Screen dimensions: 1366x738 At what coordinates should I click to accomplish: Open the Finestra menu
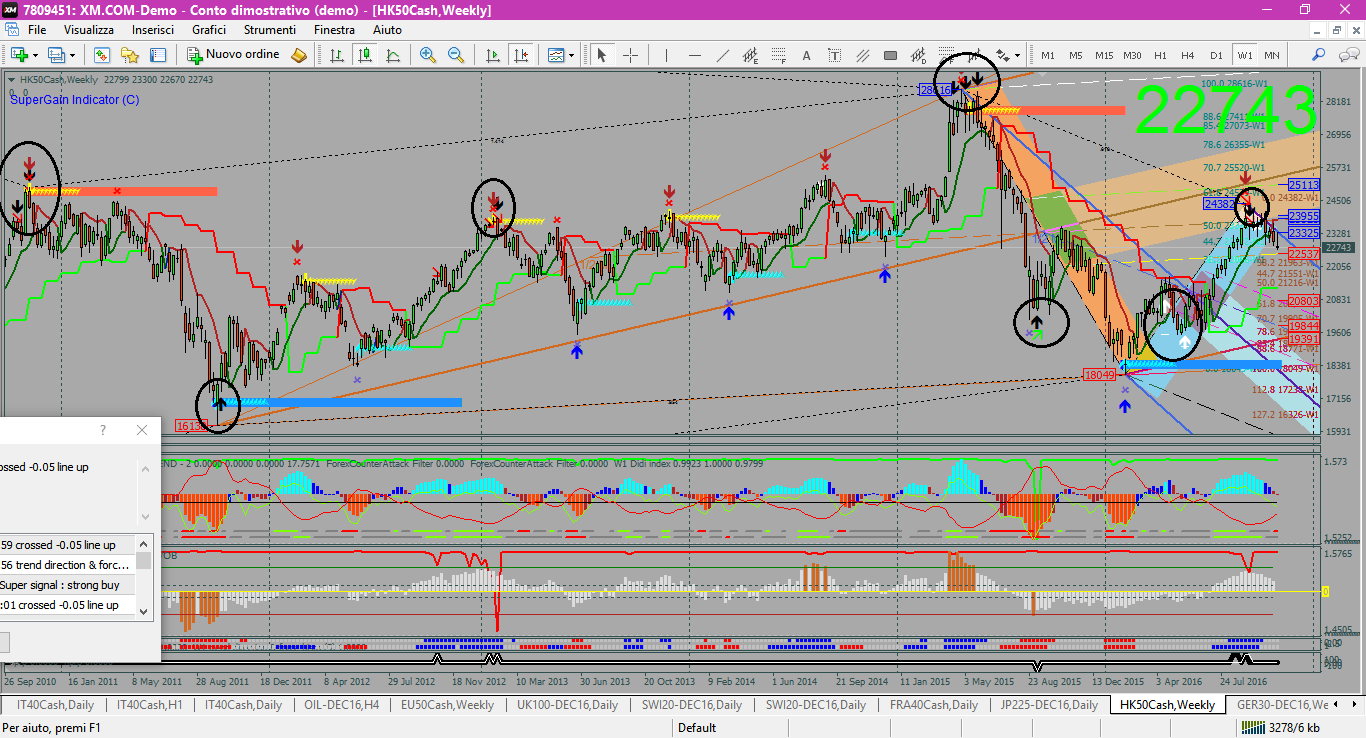pos(334,30)
